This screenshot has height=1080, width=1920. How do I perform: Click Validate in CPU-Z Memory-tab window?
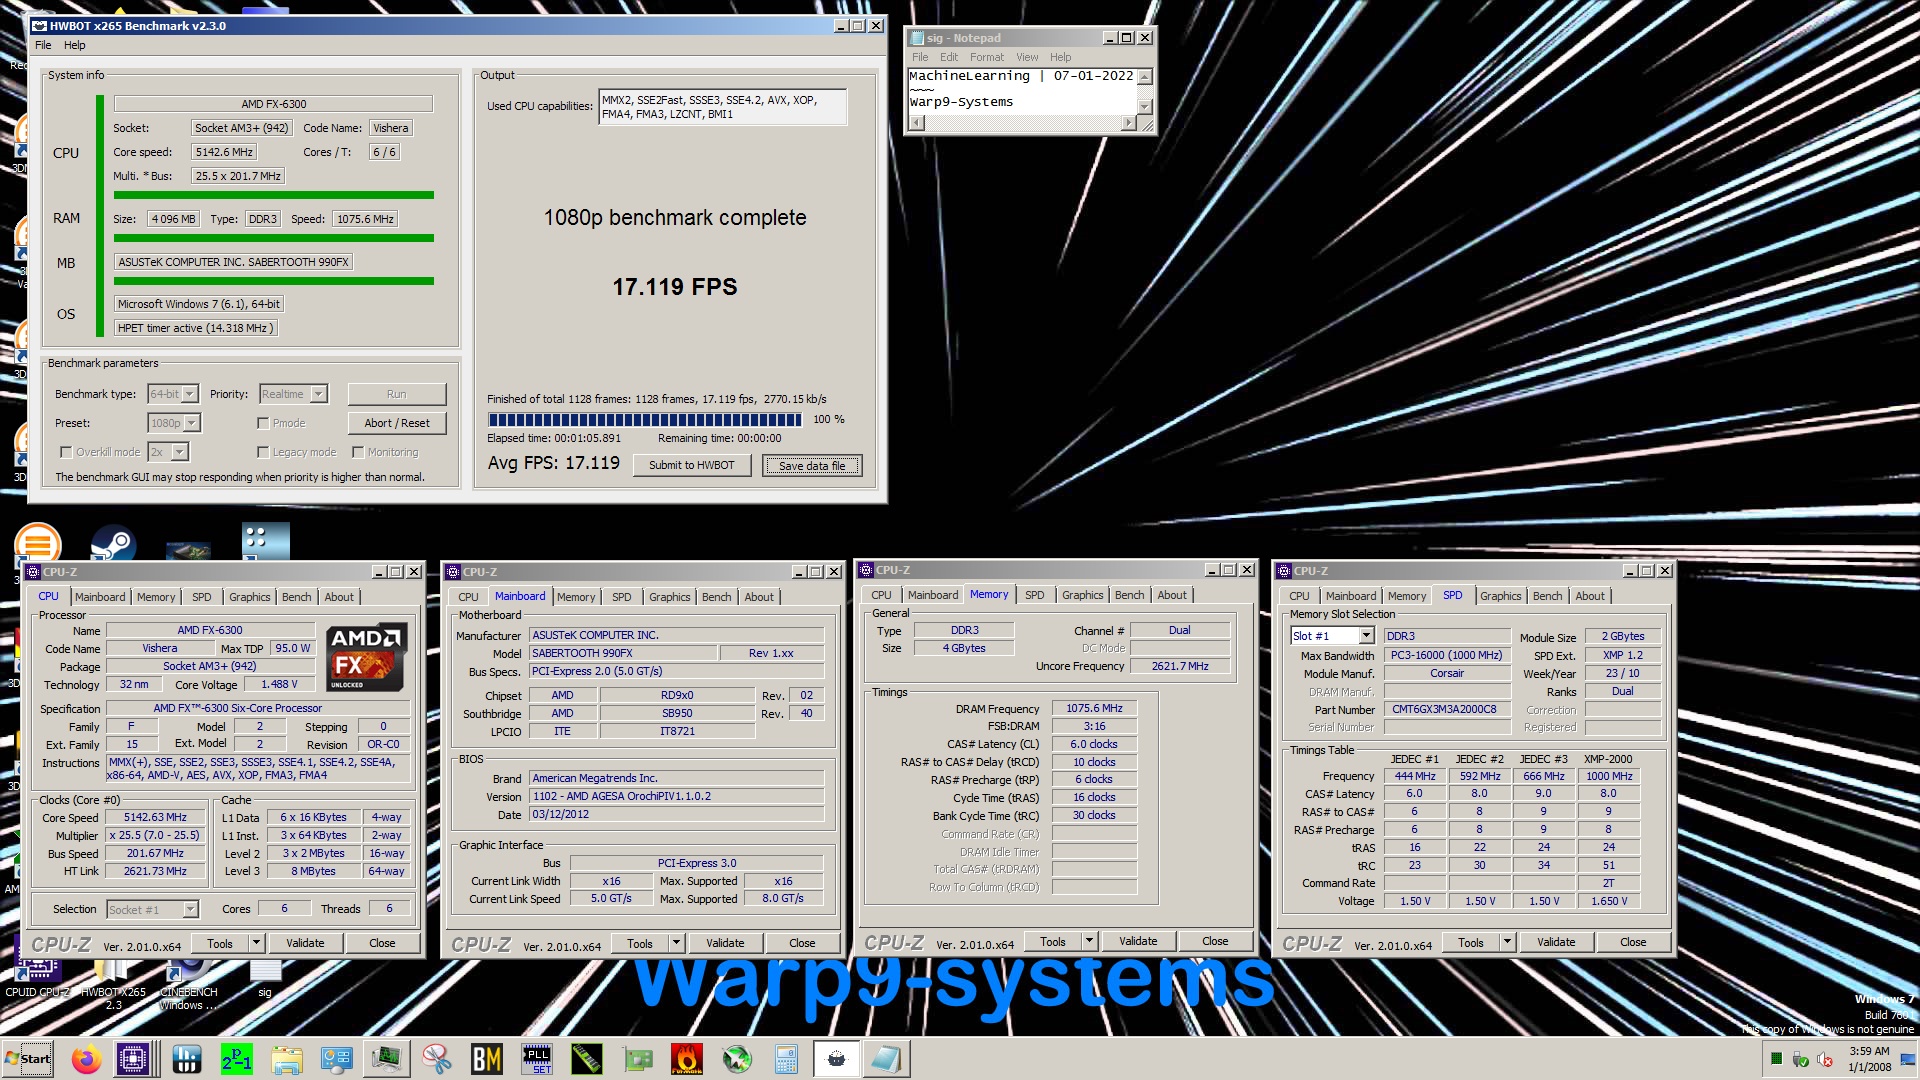[x=1138, y=941]
